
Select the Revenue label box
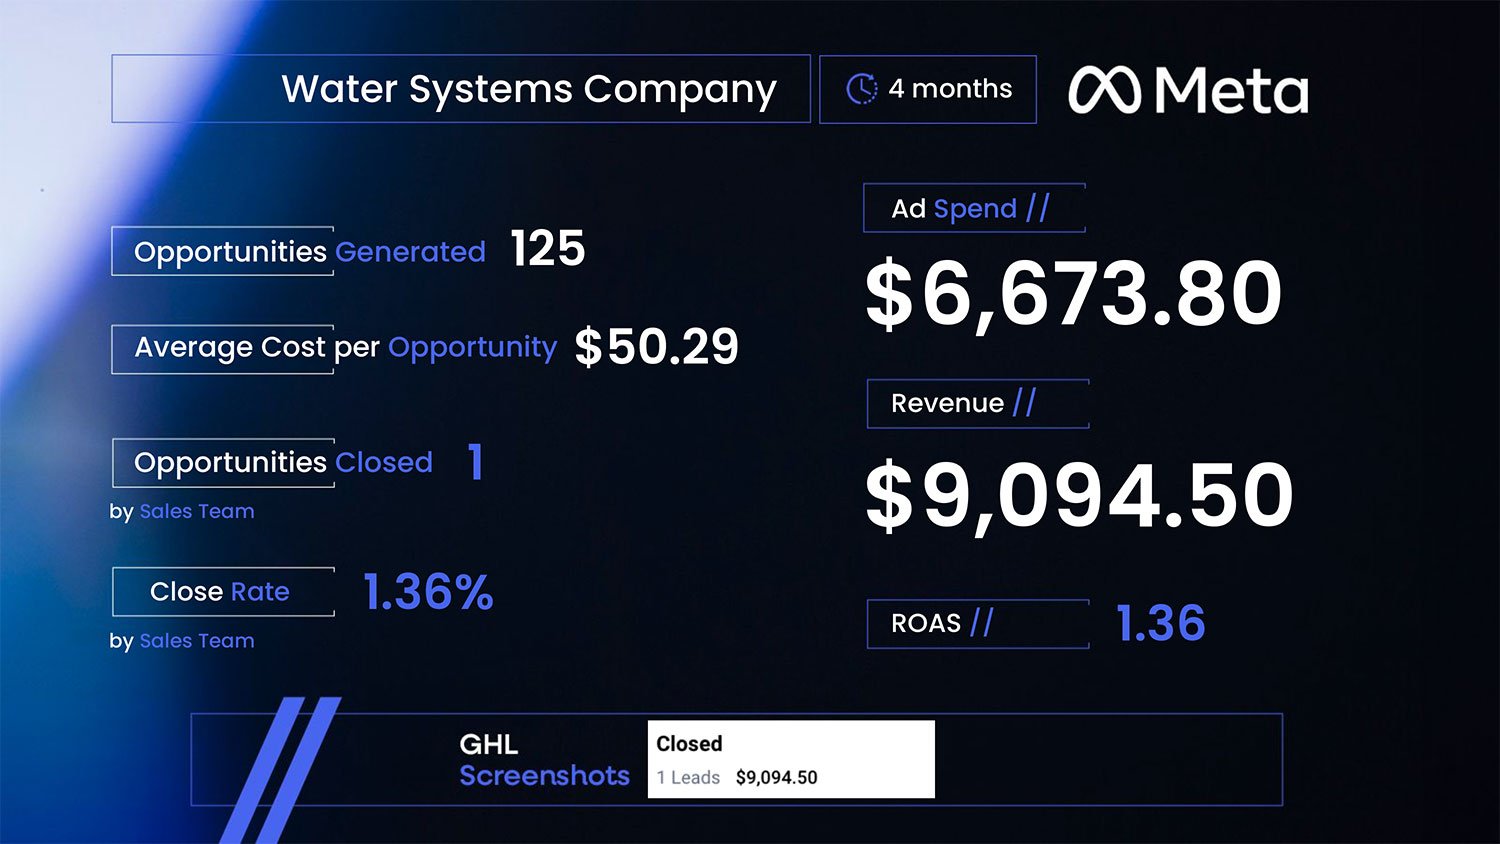977,403
